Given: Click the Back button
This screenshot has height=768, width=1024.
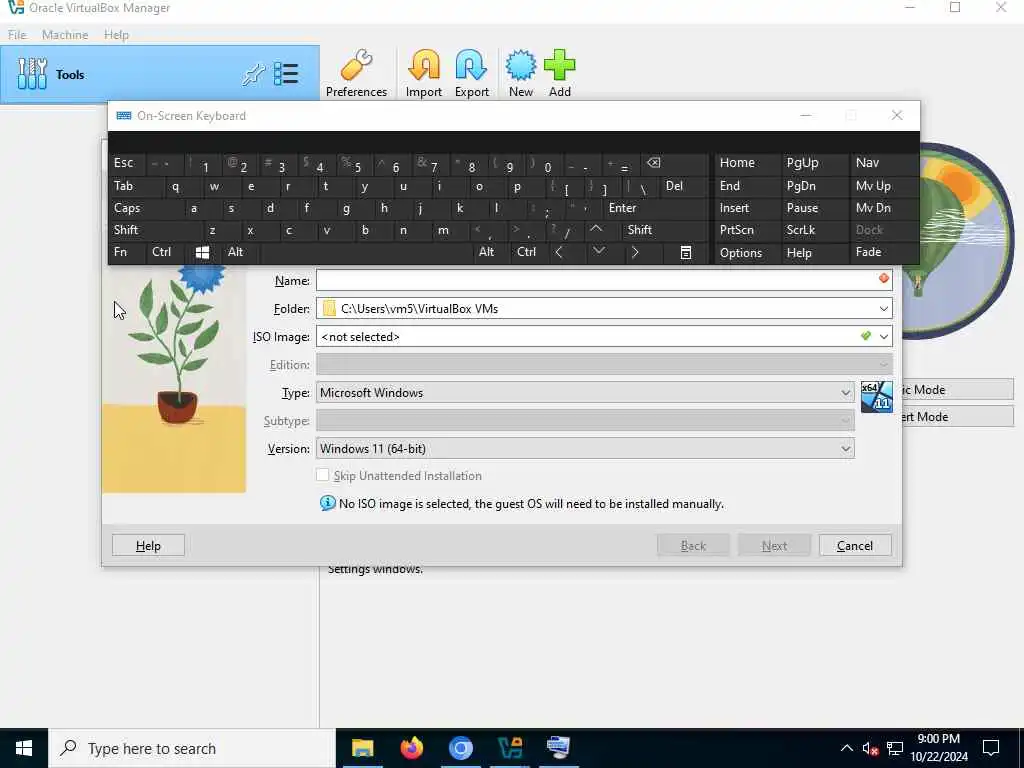Looking at the screenshot, I should (693, 545).
